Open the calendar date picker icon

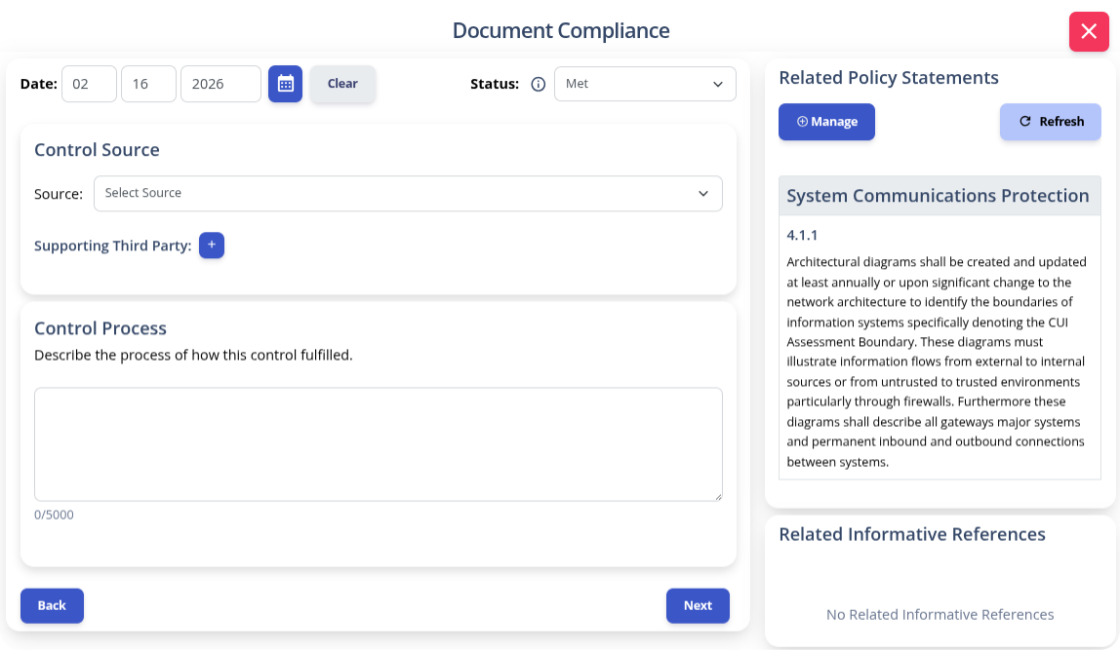click(x=285, y=84)
